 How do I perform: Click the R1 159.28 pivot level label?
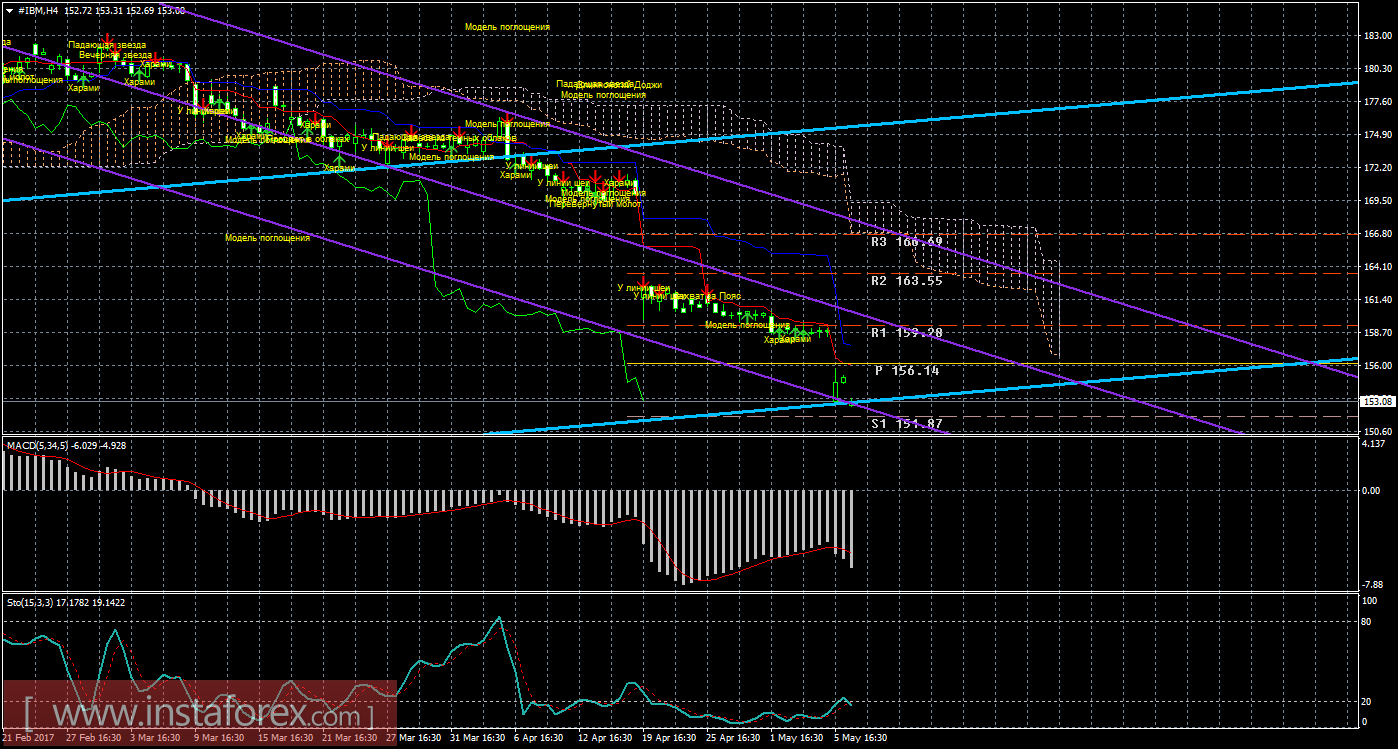905,332
